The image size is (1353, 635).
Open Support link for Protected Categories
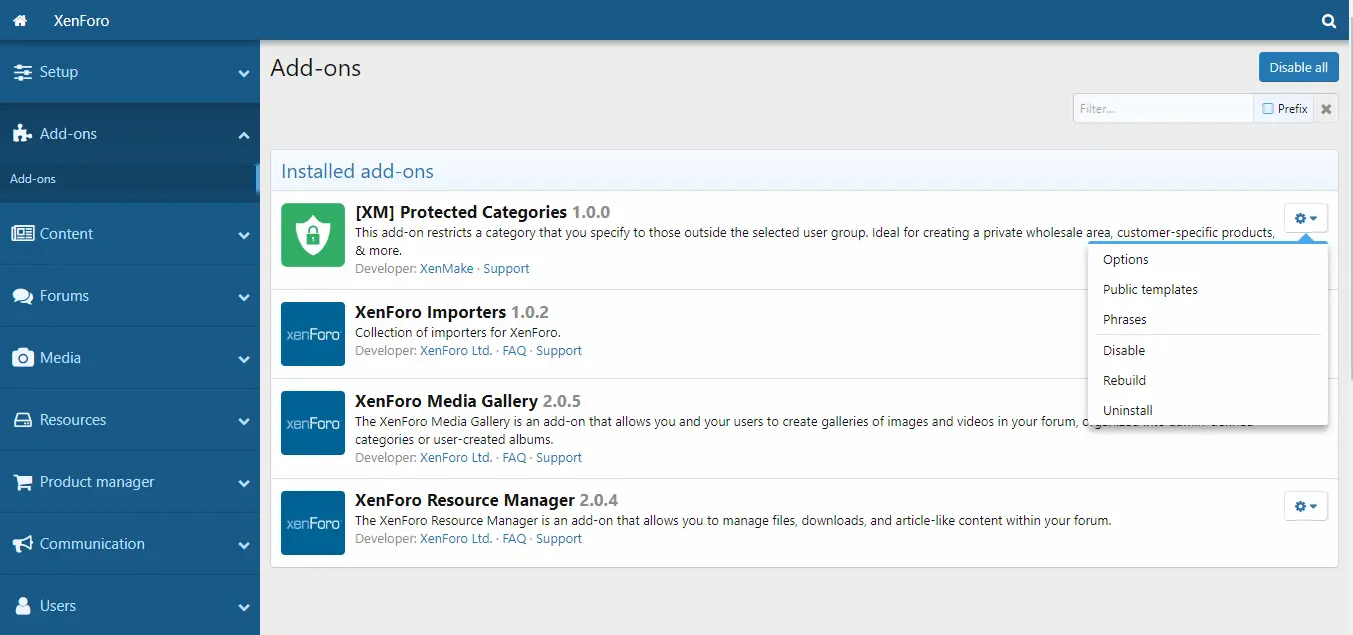click(506, 268)
